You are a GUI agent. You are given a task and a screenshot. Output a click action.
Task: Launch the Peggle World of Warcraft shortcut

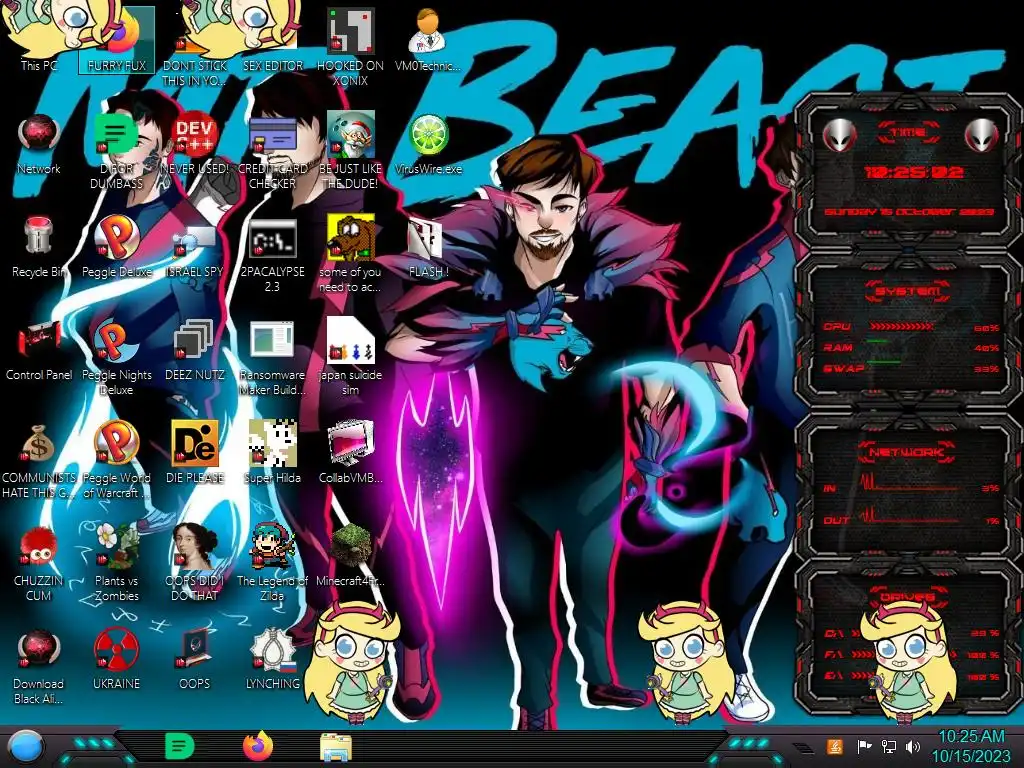(117, 460)
